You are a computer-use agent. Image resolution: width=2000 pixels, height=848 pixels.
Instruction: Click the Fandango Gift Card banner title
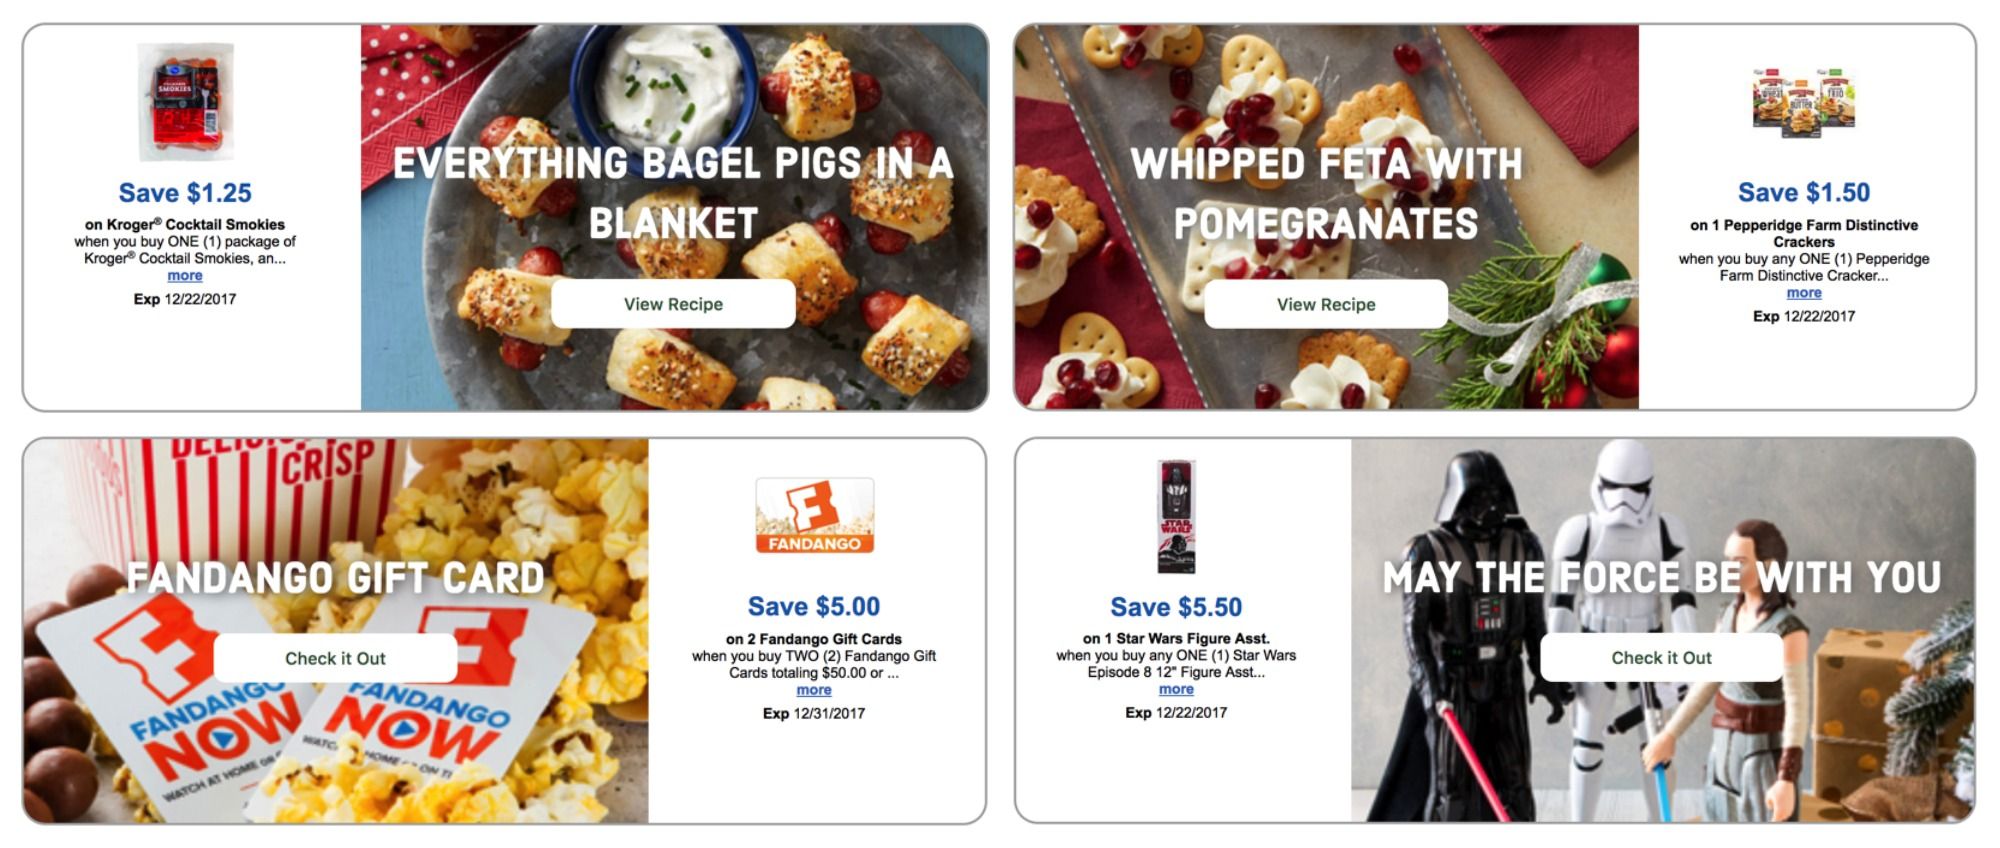[335, 578]
